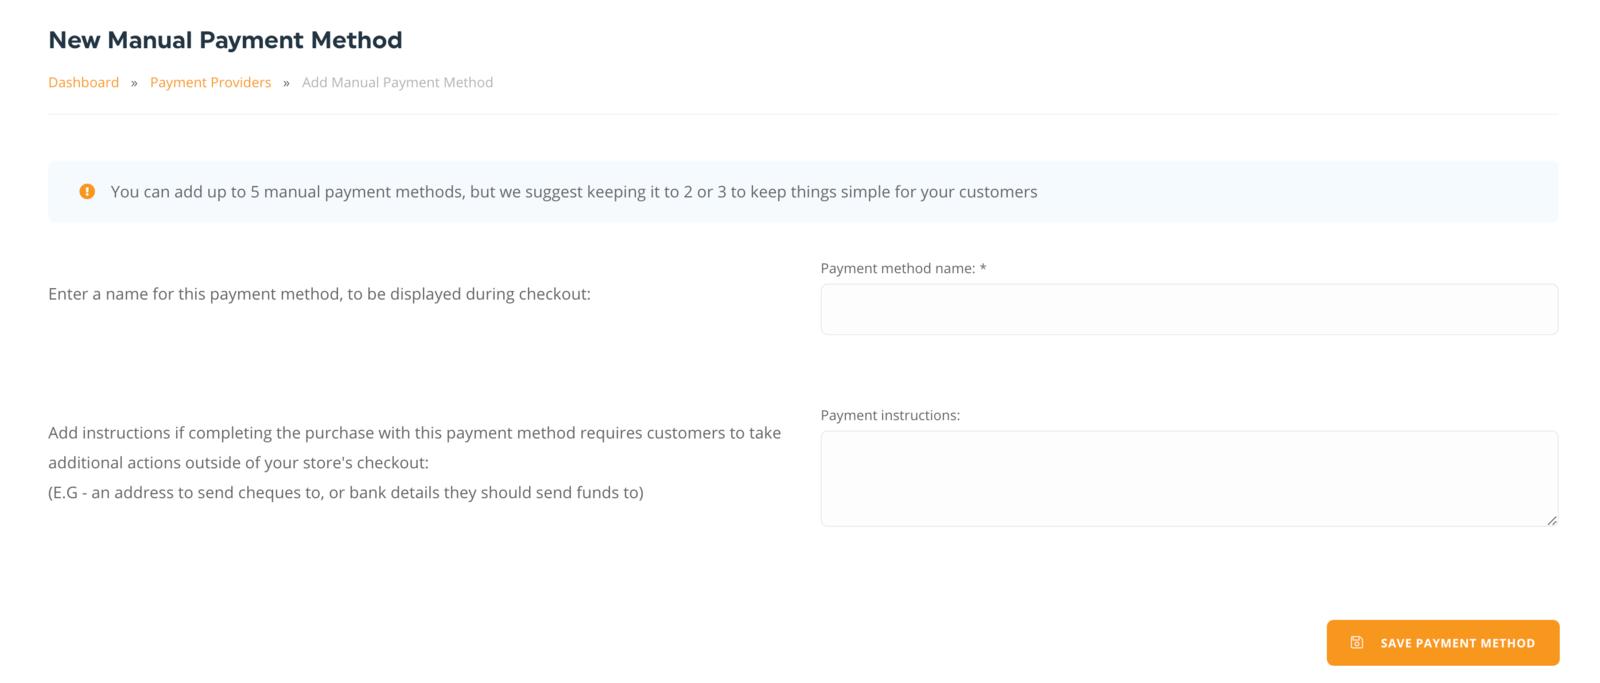1600x683 pixels.
Task: Click the 'Payment instructions:' field label
Action: coord(889,415)
